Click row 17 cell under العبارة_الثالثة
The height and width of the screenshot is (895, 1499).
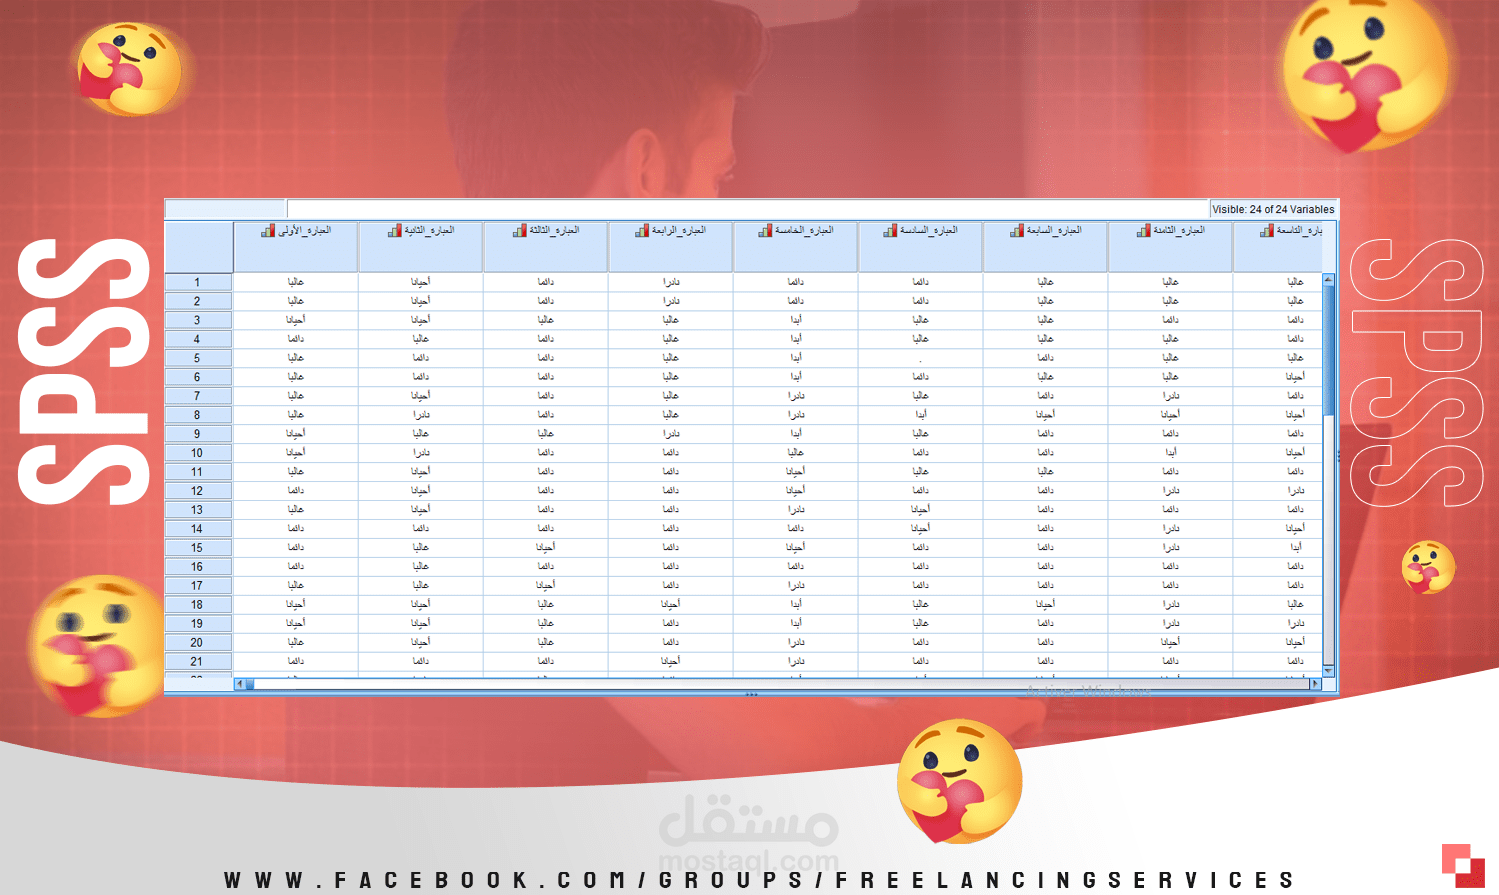[x=546, y=586]
